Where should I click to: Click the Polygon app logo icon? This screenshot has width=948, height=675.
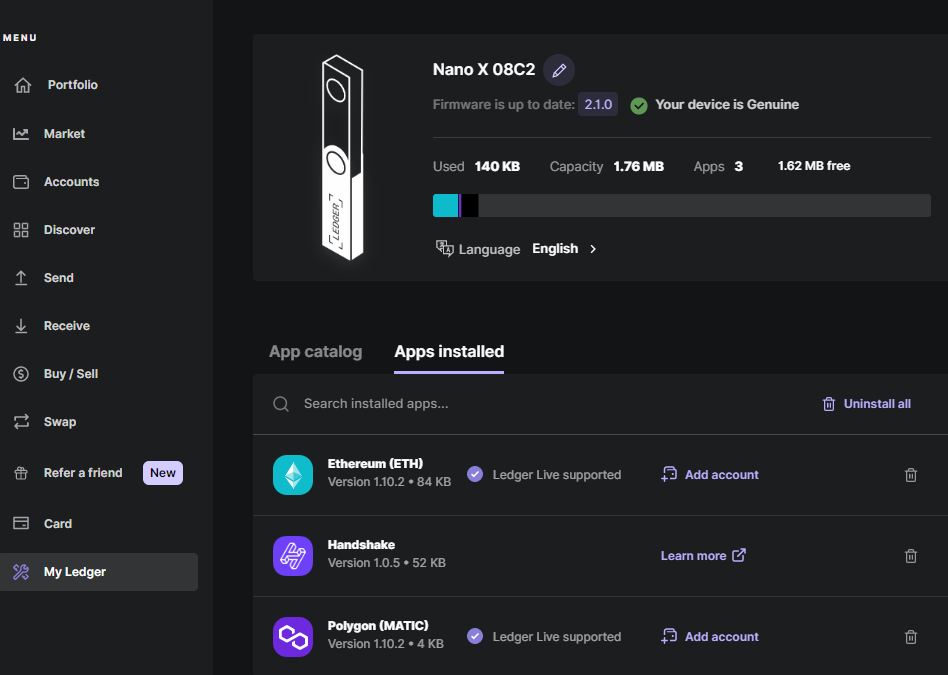(x=293, y=637)
